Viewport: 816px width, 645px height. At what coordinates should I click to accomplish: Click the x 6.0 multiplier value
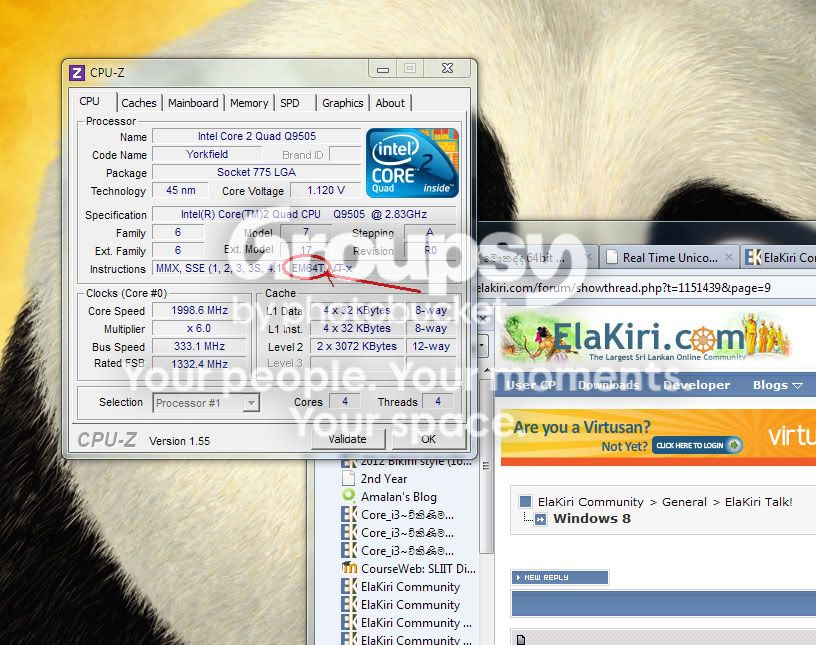pyautogui.click(x=199, y=328)
